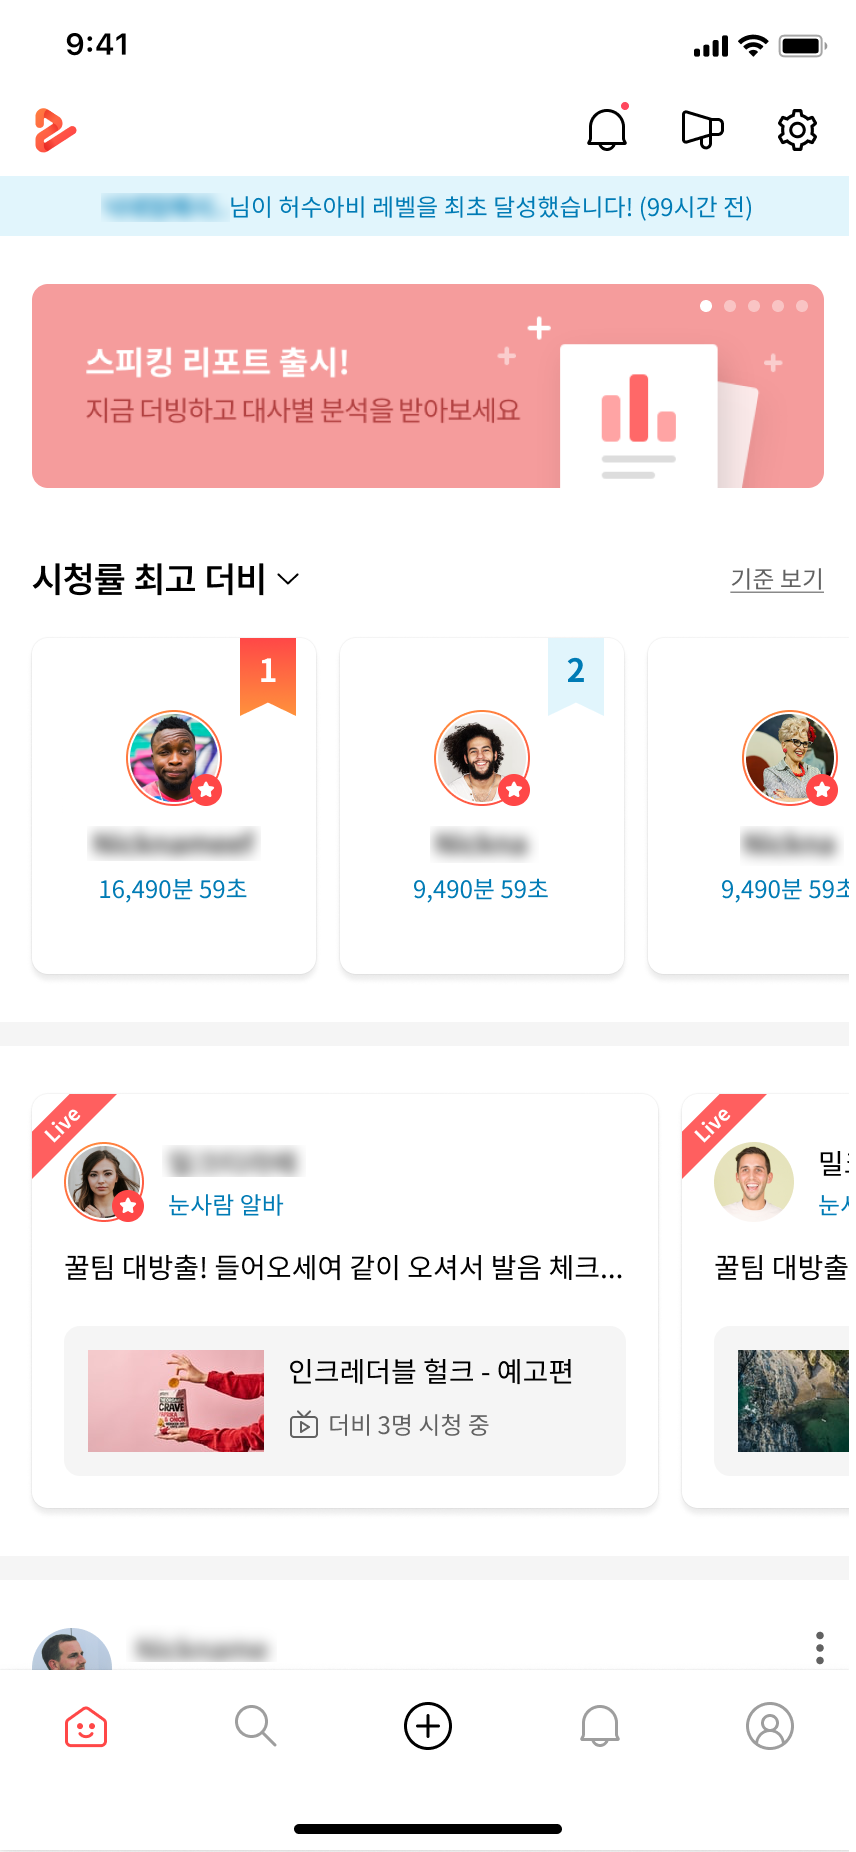856x1852 pixels.
Task: Tap the rank 2 user's avatar
Action: (x=482, y=757)
